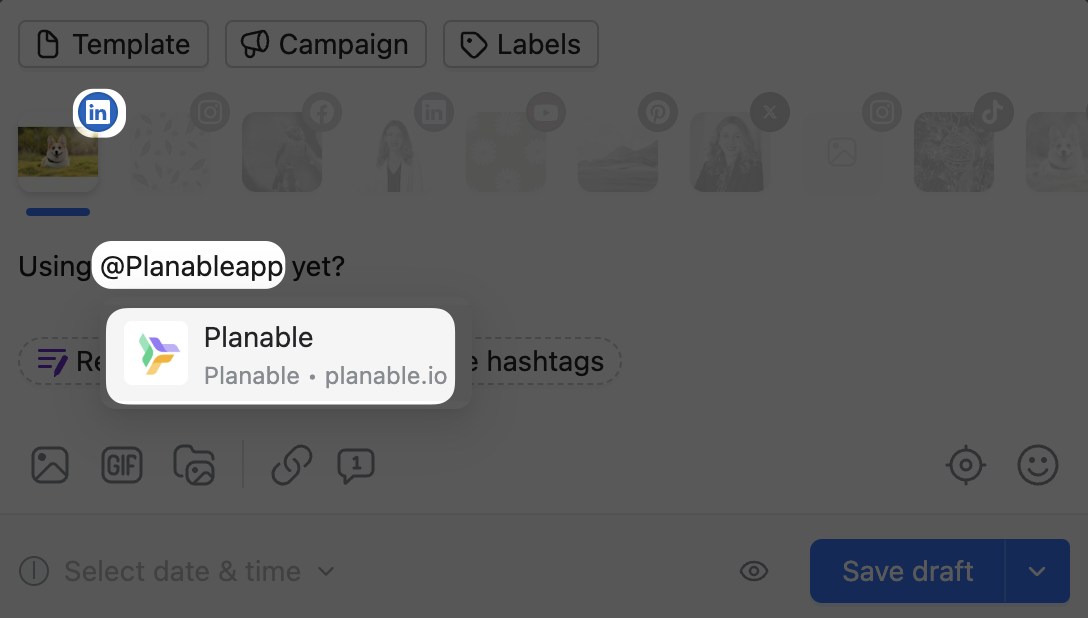The height and width of the screenshot is (618, 1088).
Task: Add a first comment via speech bubble icon
Action: click(356, 465)
